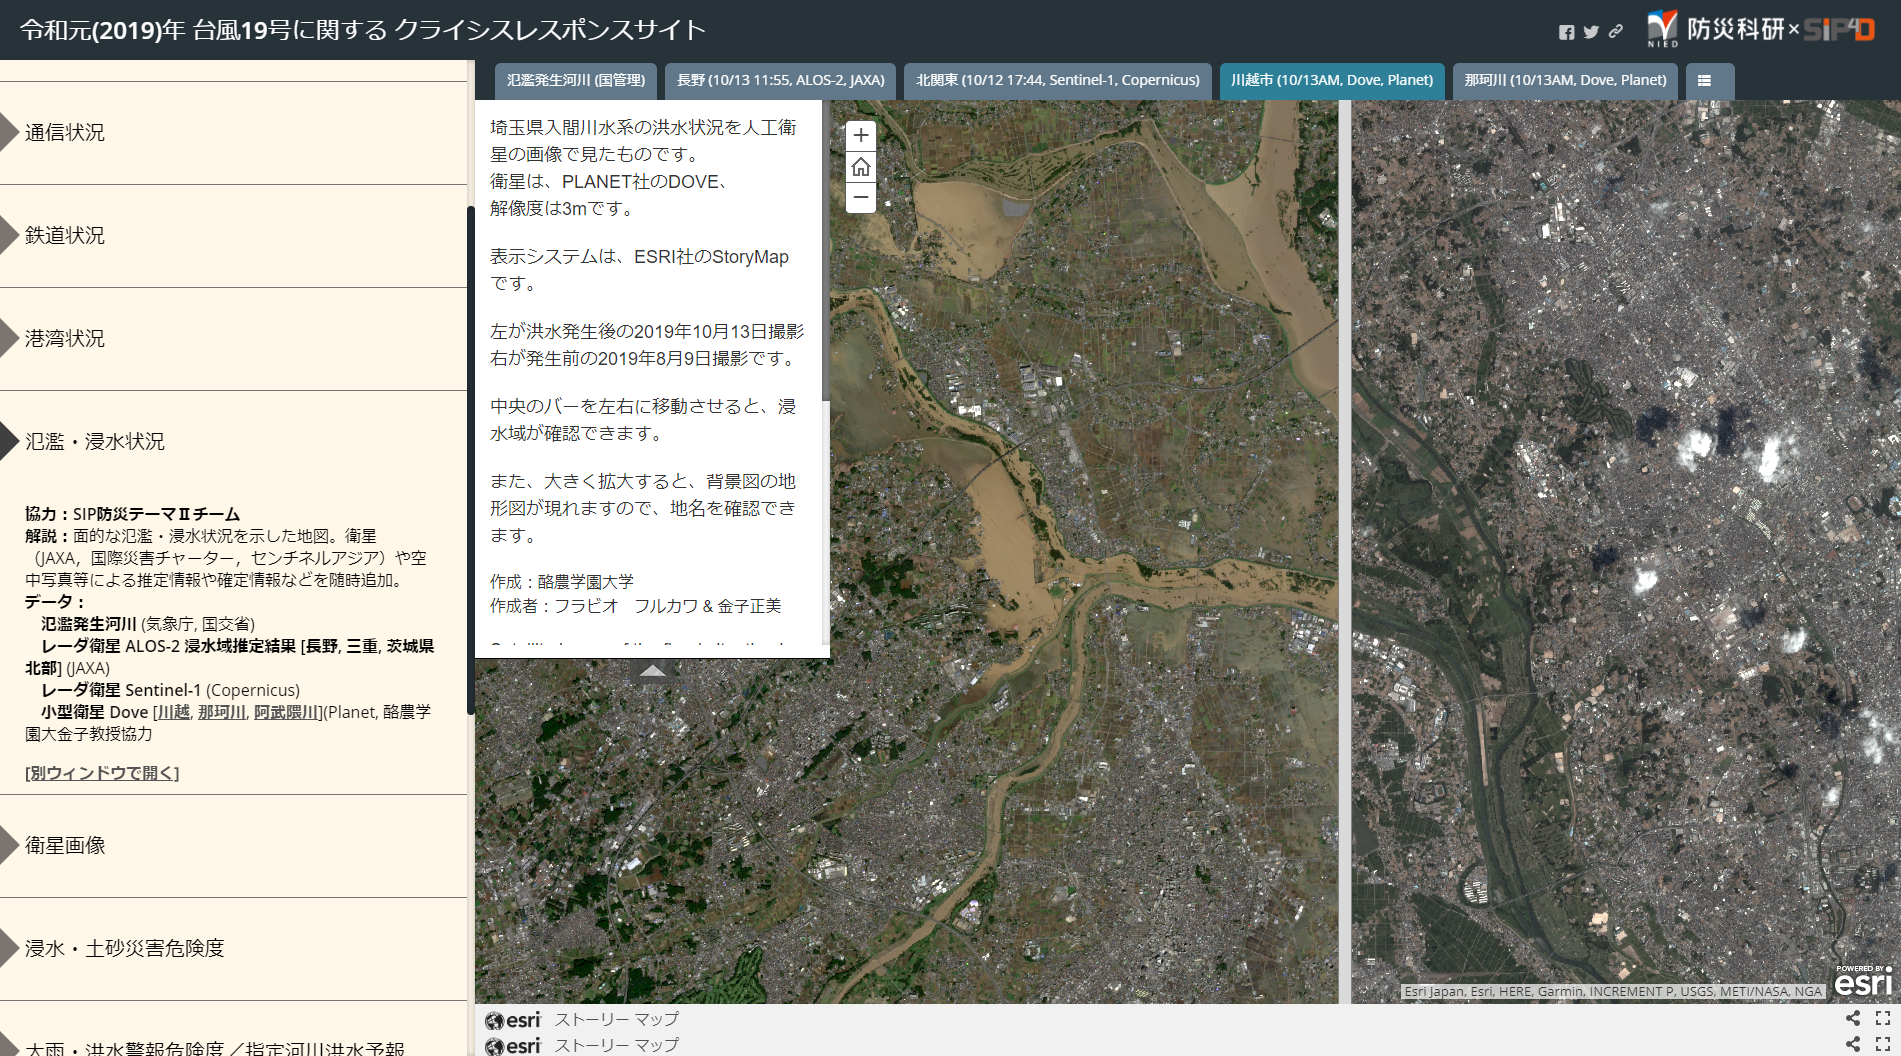The height and width of the screenshot is (1056, 1901).
Task: Copy the page link via chain icon
Action: click(x=1615, y=32)
